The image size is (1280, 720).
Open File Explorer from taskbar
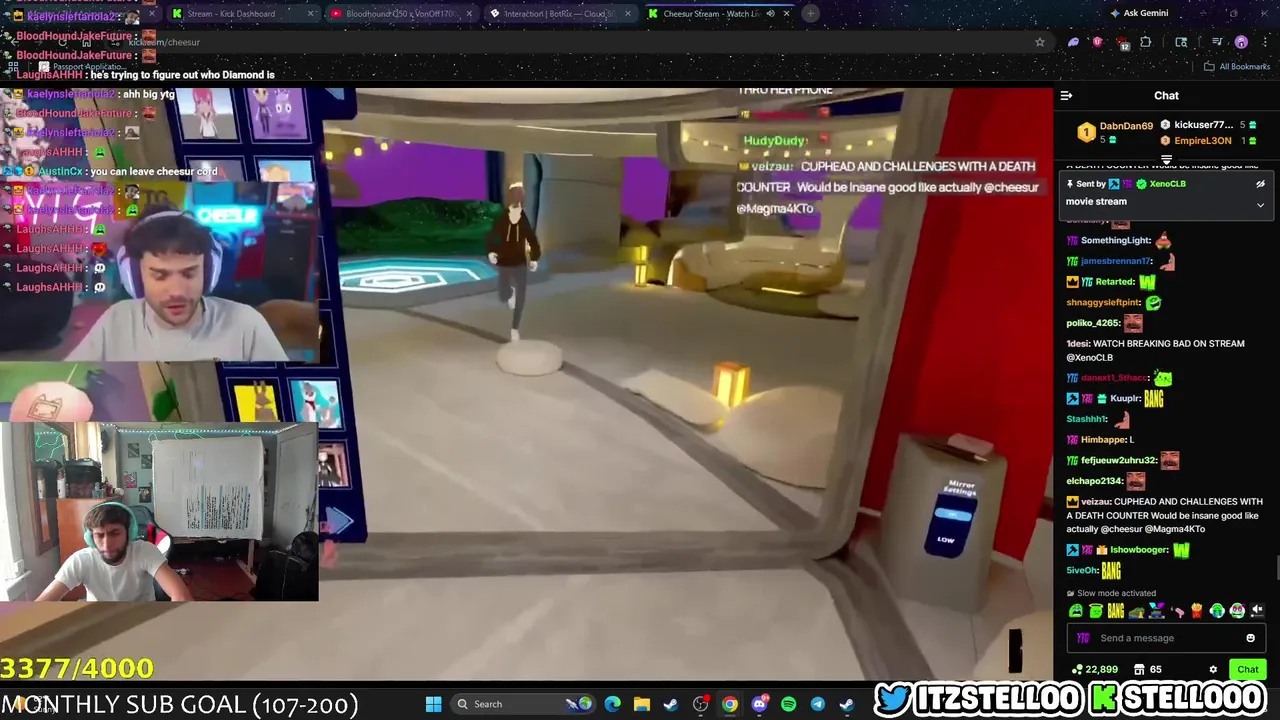coord(642,704)
